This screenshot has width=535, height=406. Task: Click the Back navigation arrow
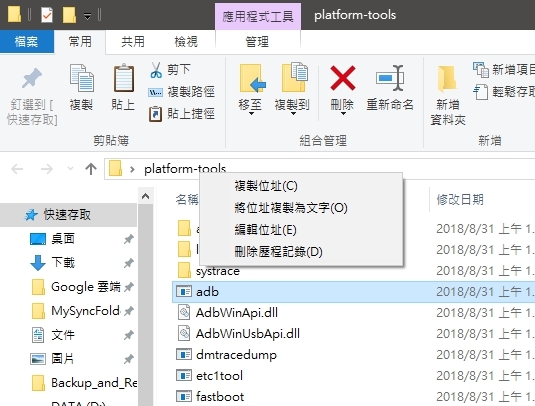[17, 169]
